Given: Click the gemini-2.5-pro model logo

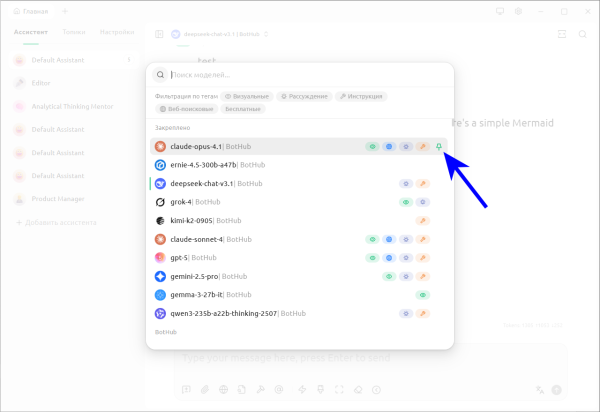Looking at the screenshot, I should click(x=160, y=276).
